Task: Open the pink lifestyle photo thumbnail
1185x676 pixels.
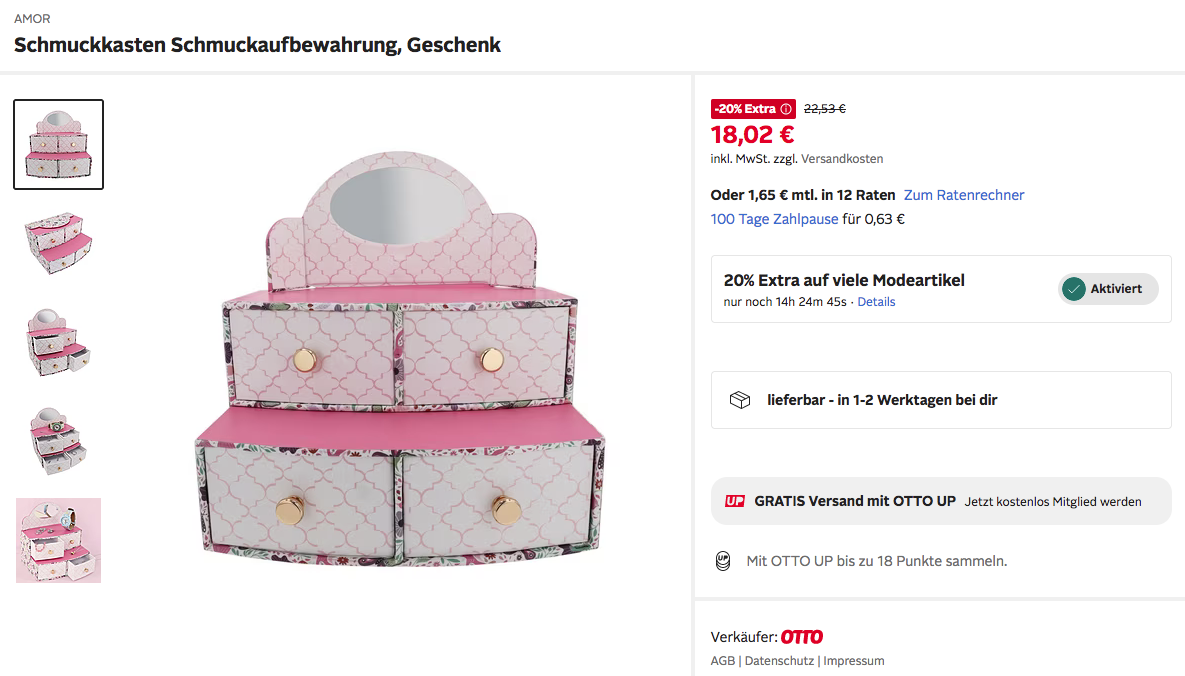Action: (x=58, y=540)
